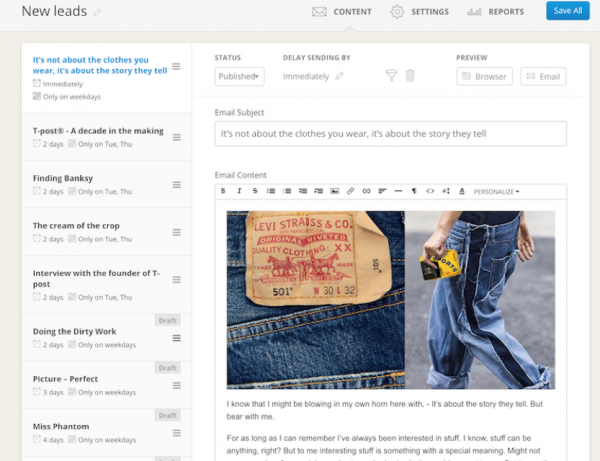Open text alignment options
600x461 pixels.
pos(382,191)
